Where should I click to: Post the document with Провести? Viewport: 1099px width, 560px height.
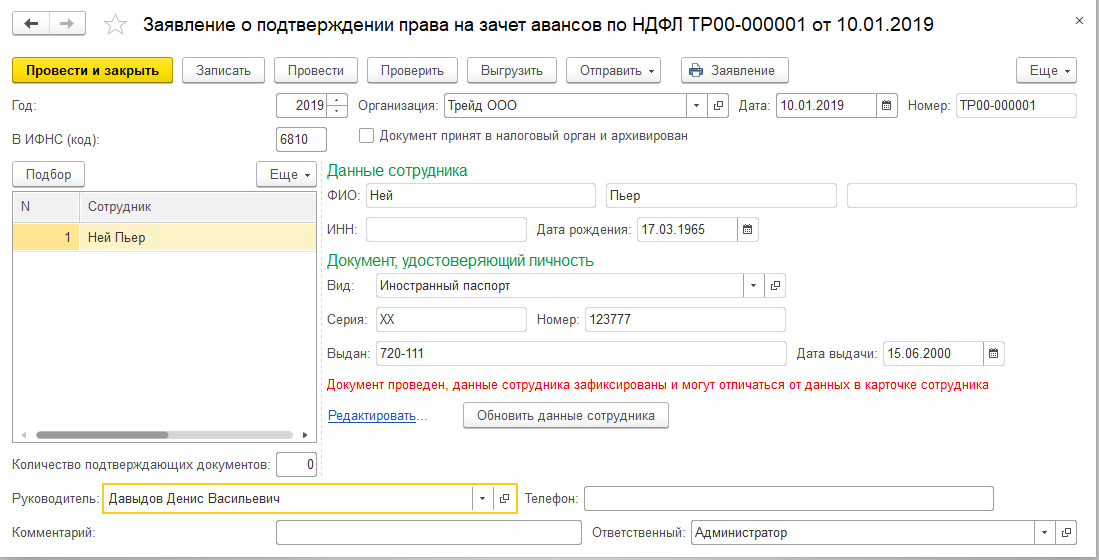click(315, 71)
